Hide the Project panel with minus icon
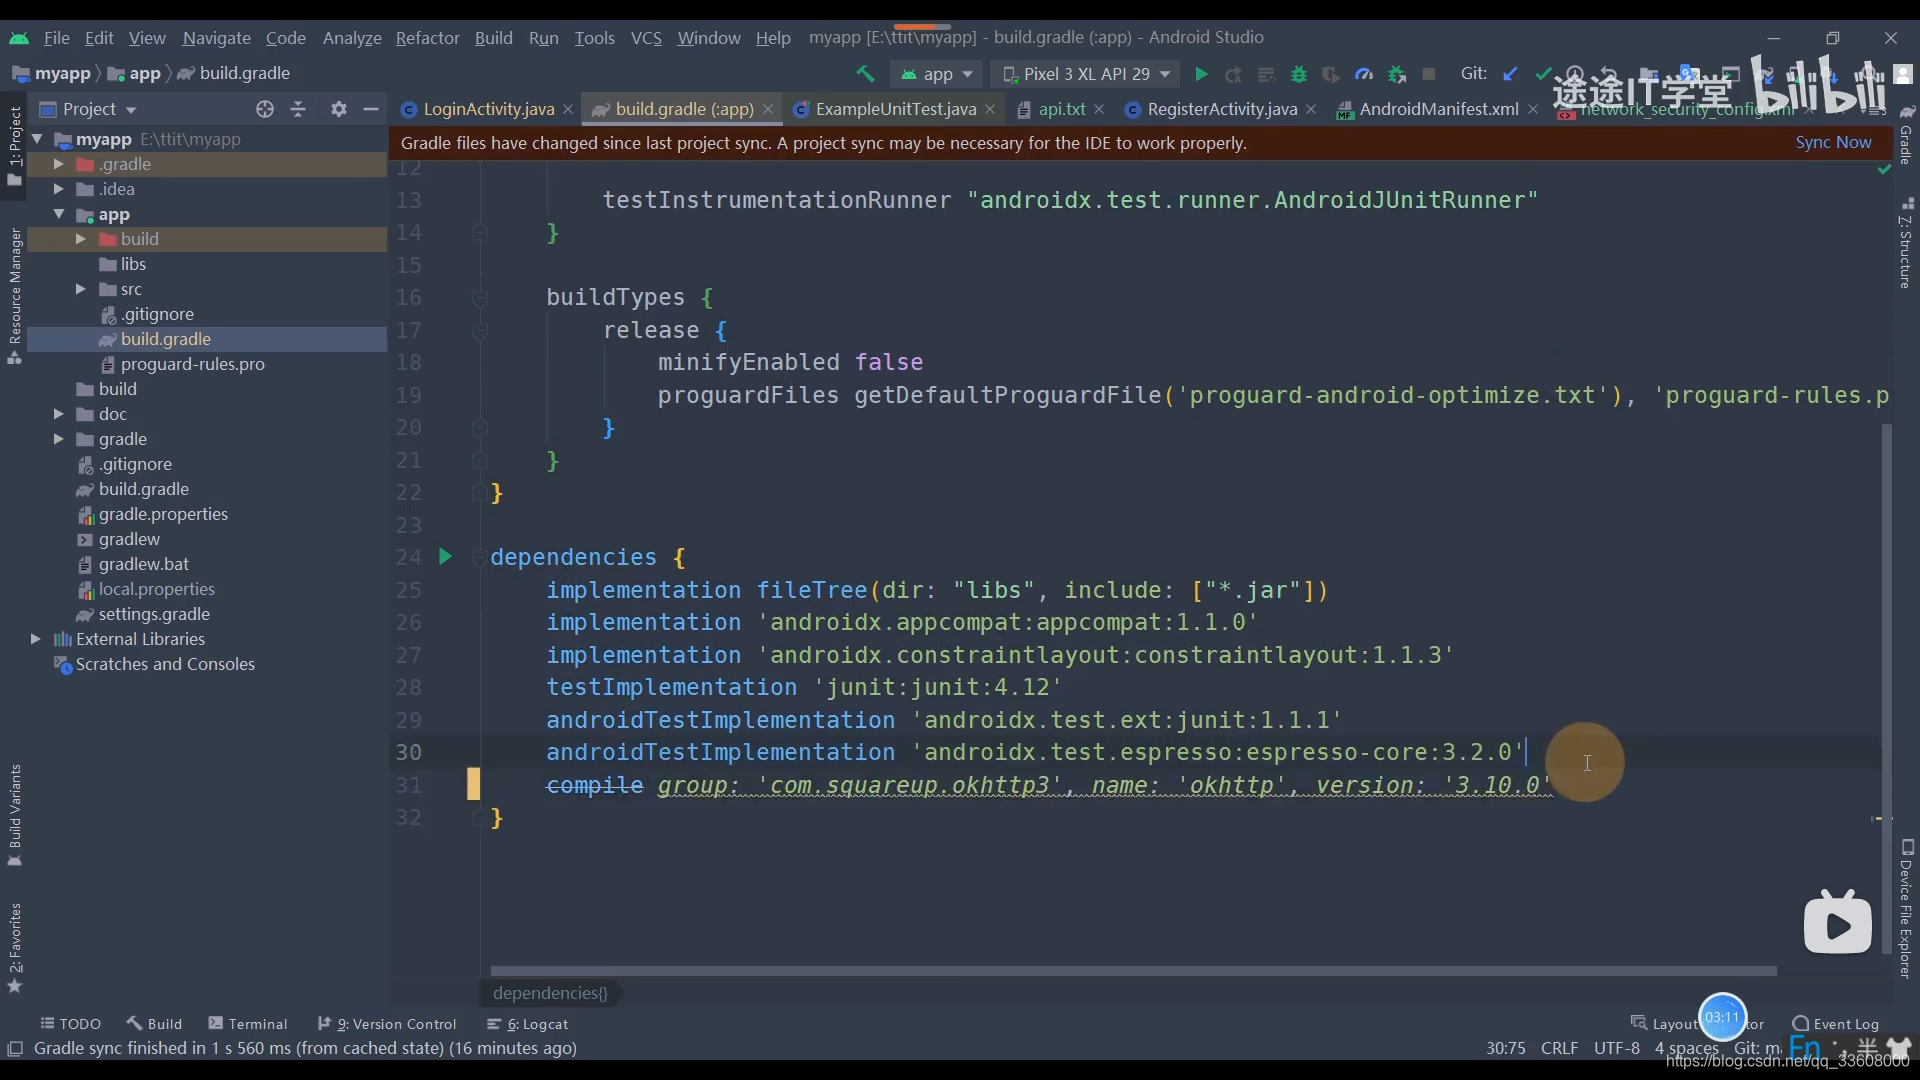This screenshot has width=1920, height=1080. click(371, 109)
